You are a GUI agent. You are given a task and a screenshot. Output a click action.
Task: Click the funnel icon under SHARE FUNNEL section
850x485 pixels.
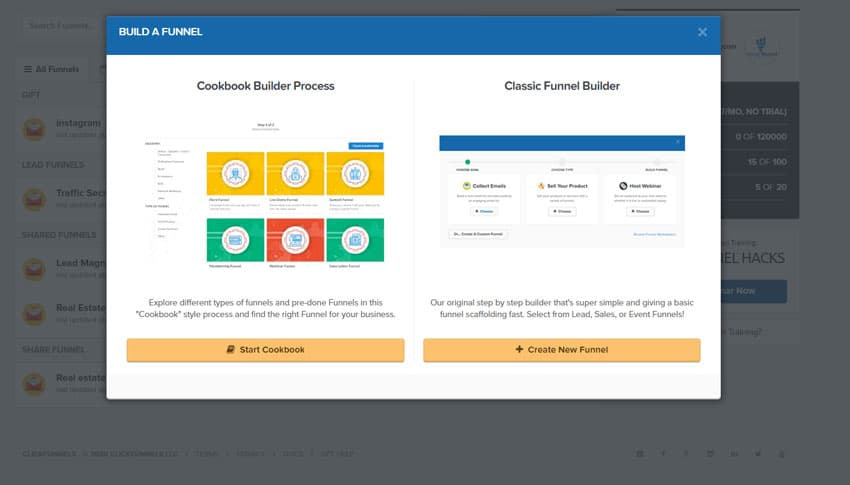(34, 384)
